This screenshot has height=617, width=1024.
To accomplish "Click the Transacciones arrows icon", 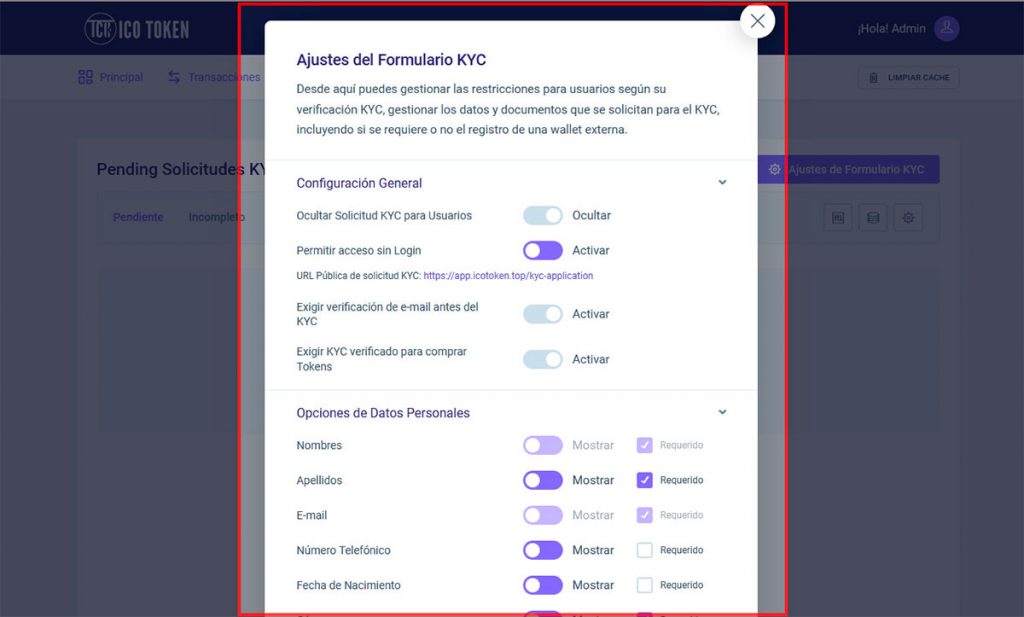I will (x=173, y=77).
